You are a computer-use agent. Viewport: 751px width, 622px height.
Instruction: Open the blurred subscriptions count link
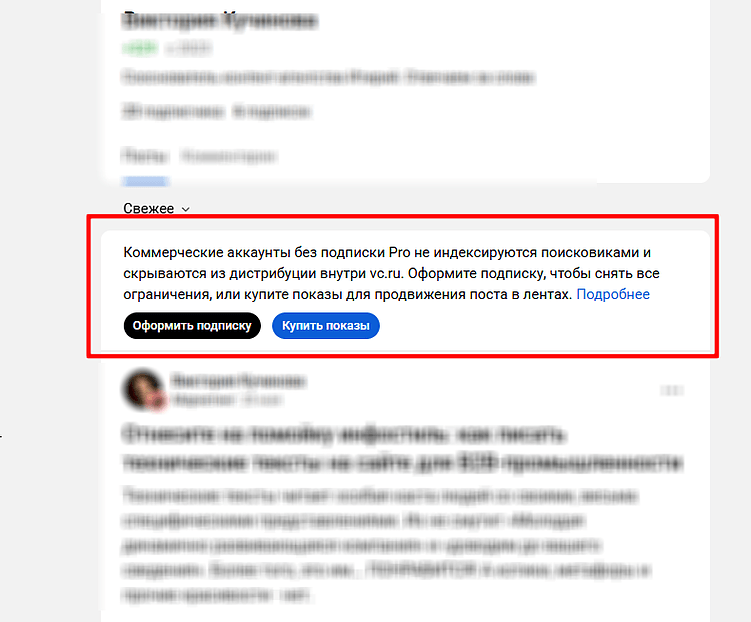[x=272, y=112]
